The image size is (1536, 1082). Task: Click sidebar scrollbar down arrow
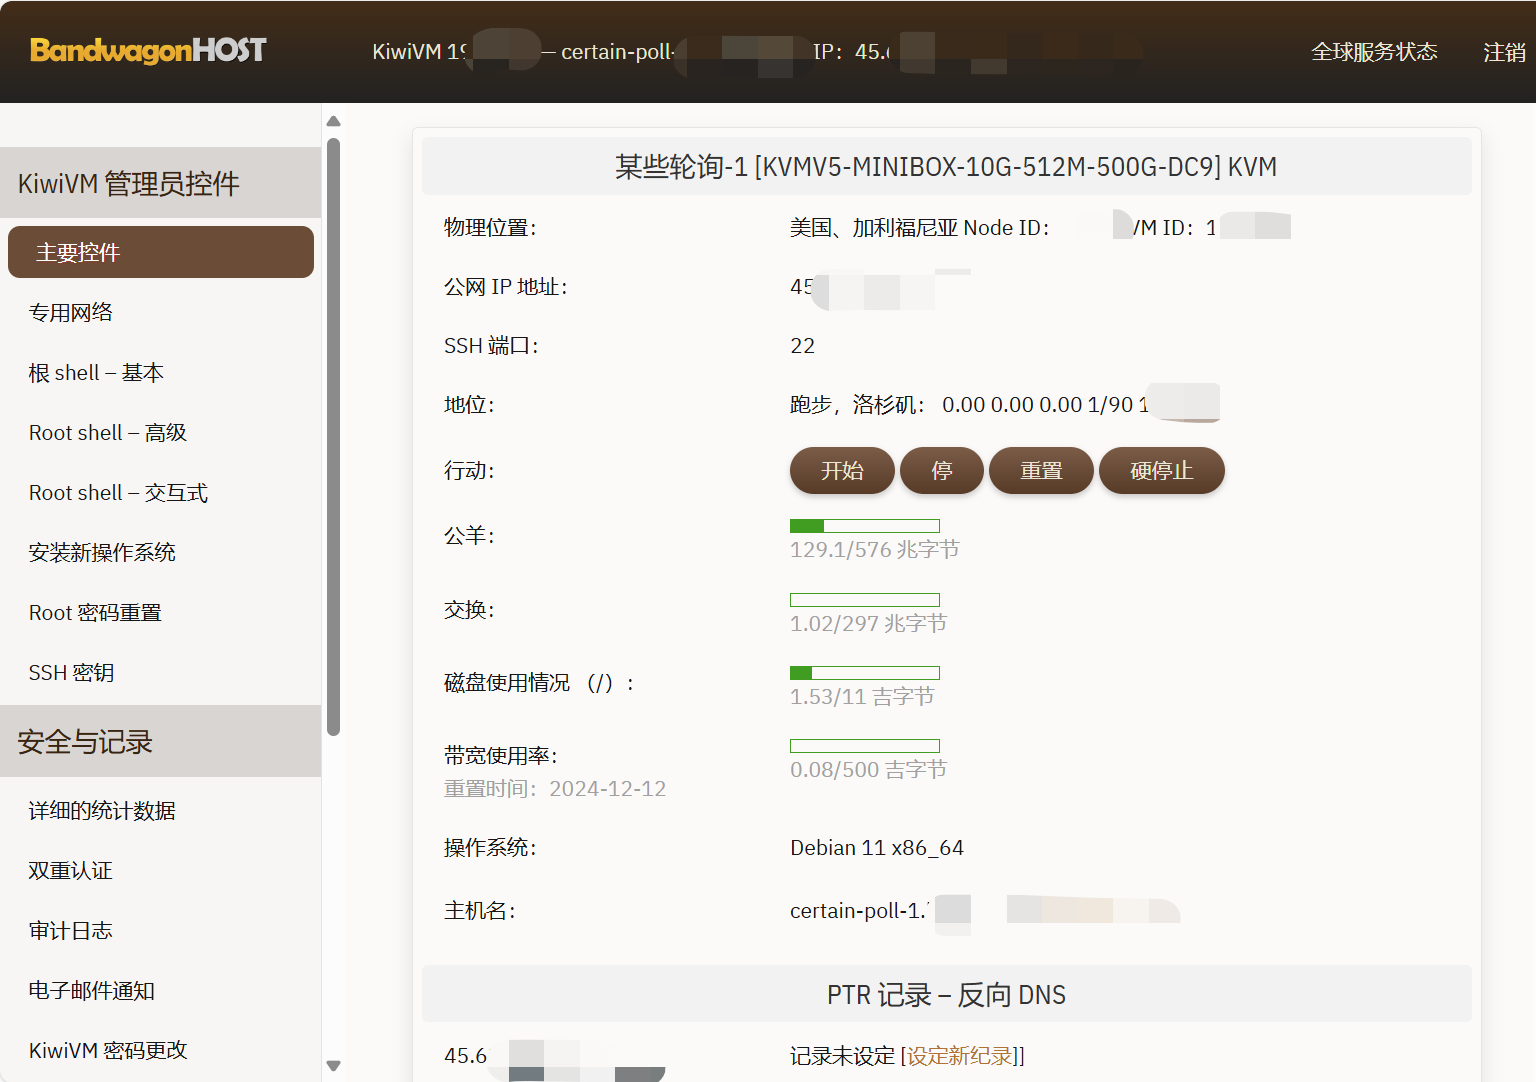(334, 1066)
